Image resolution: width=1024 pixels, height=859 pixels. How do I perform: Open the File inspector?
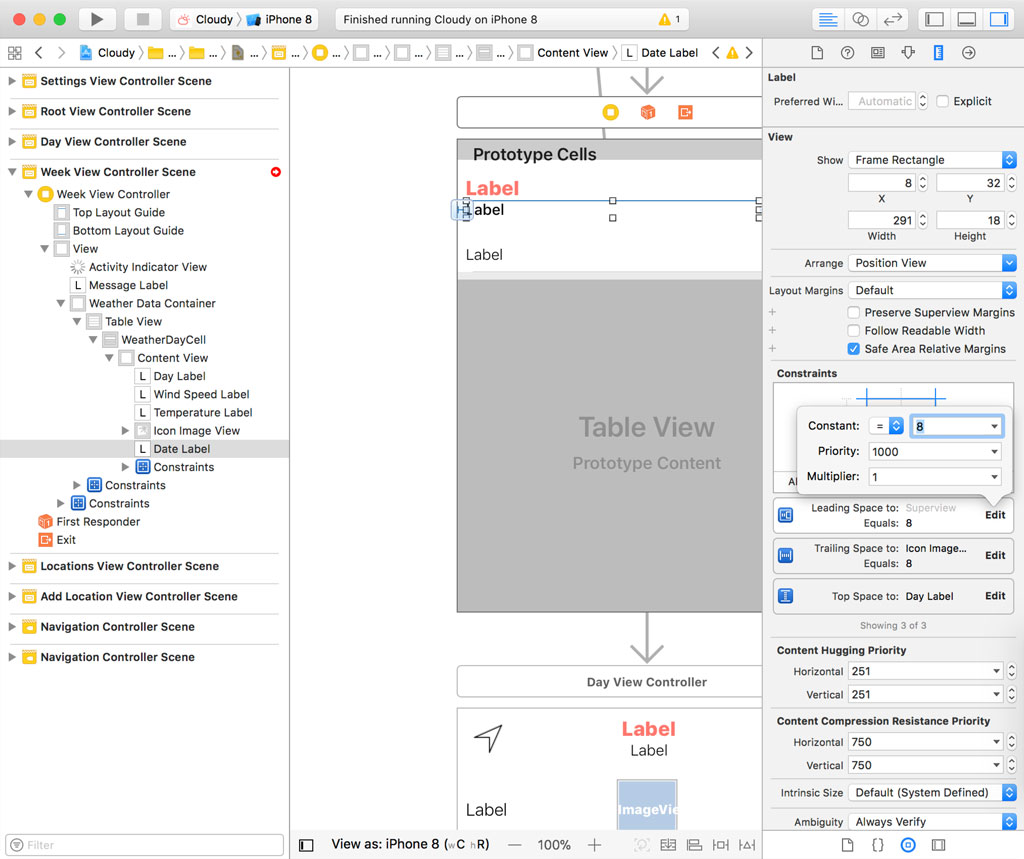[817, 52]
